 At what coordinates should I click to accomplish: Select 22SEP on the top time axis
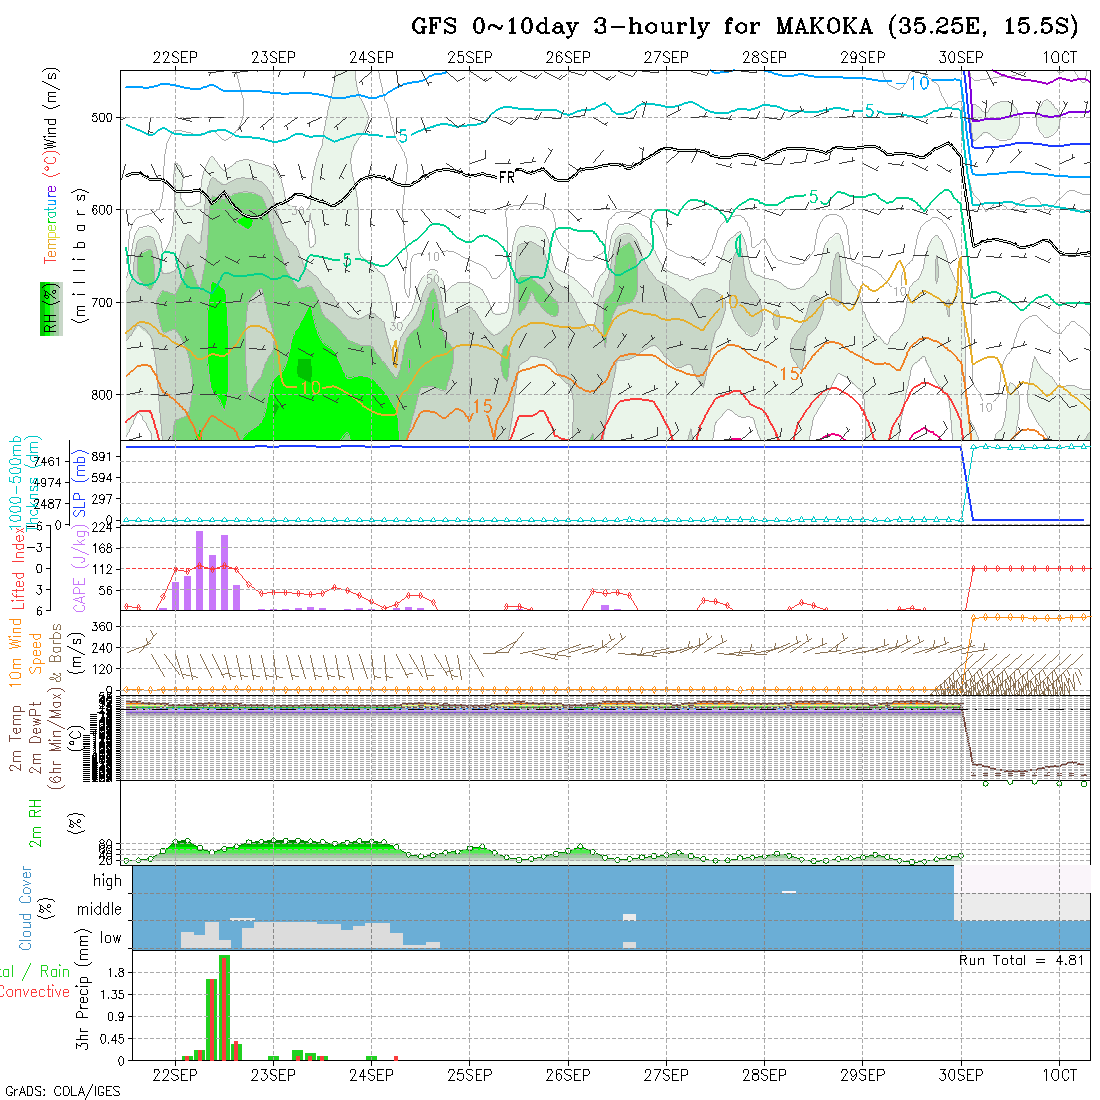coord(174,58)
